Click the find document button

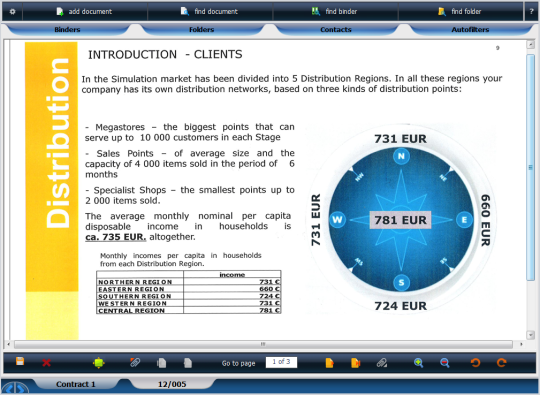pyautogui.click(x=210, y=11)
